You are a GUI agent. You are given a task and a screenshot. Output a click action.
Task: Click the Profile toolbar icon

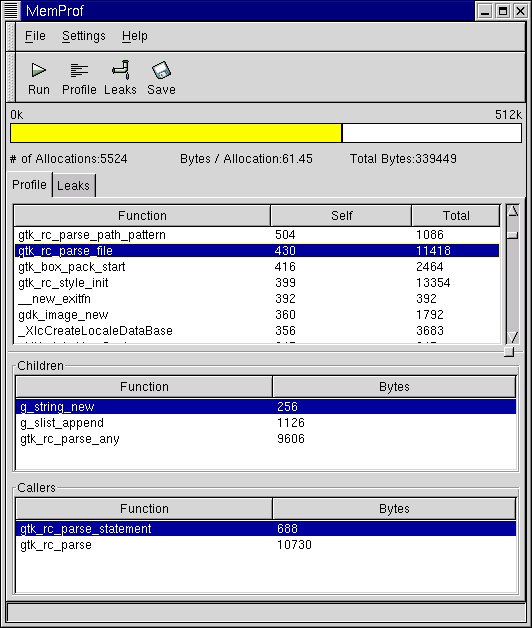coord(79,70)
